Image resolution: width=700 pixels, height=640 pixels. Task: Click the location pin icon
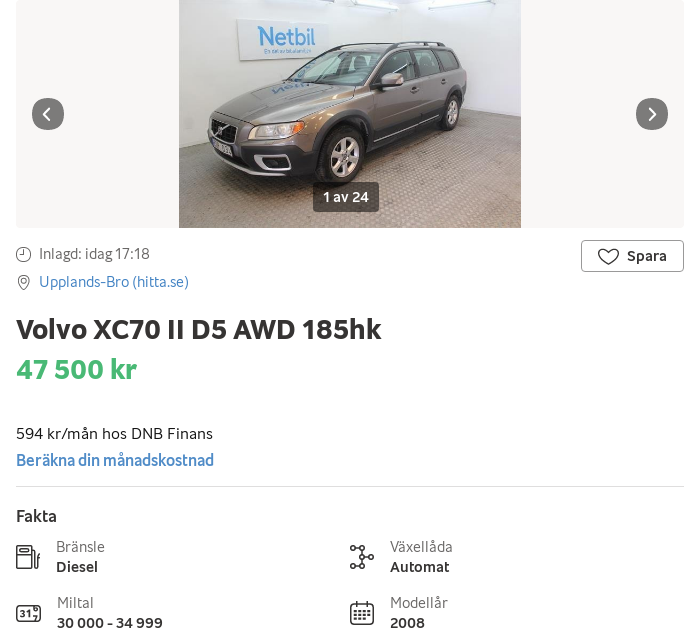coord(24,283)
